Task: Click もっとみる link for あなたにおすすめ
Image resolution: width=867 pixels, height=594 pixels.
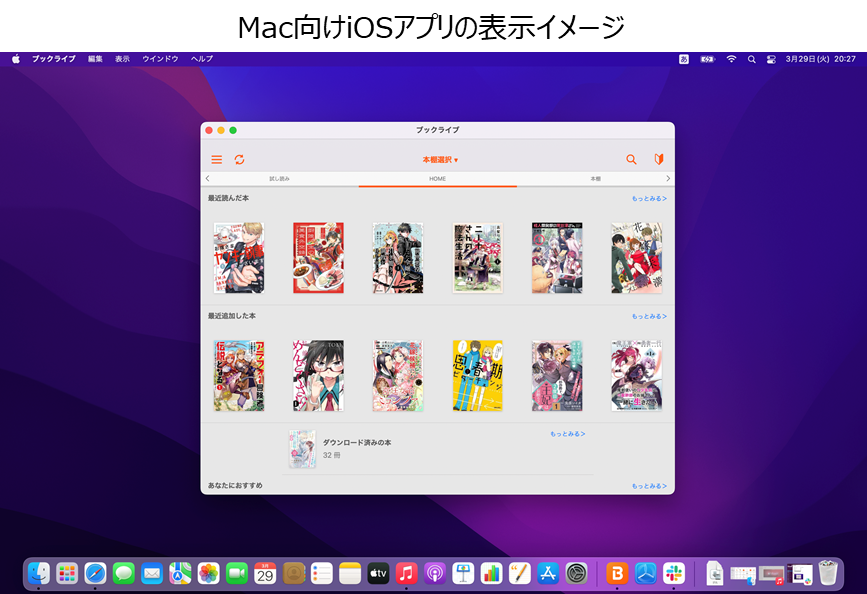Action: click(649, 486)
